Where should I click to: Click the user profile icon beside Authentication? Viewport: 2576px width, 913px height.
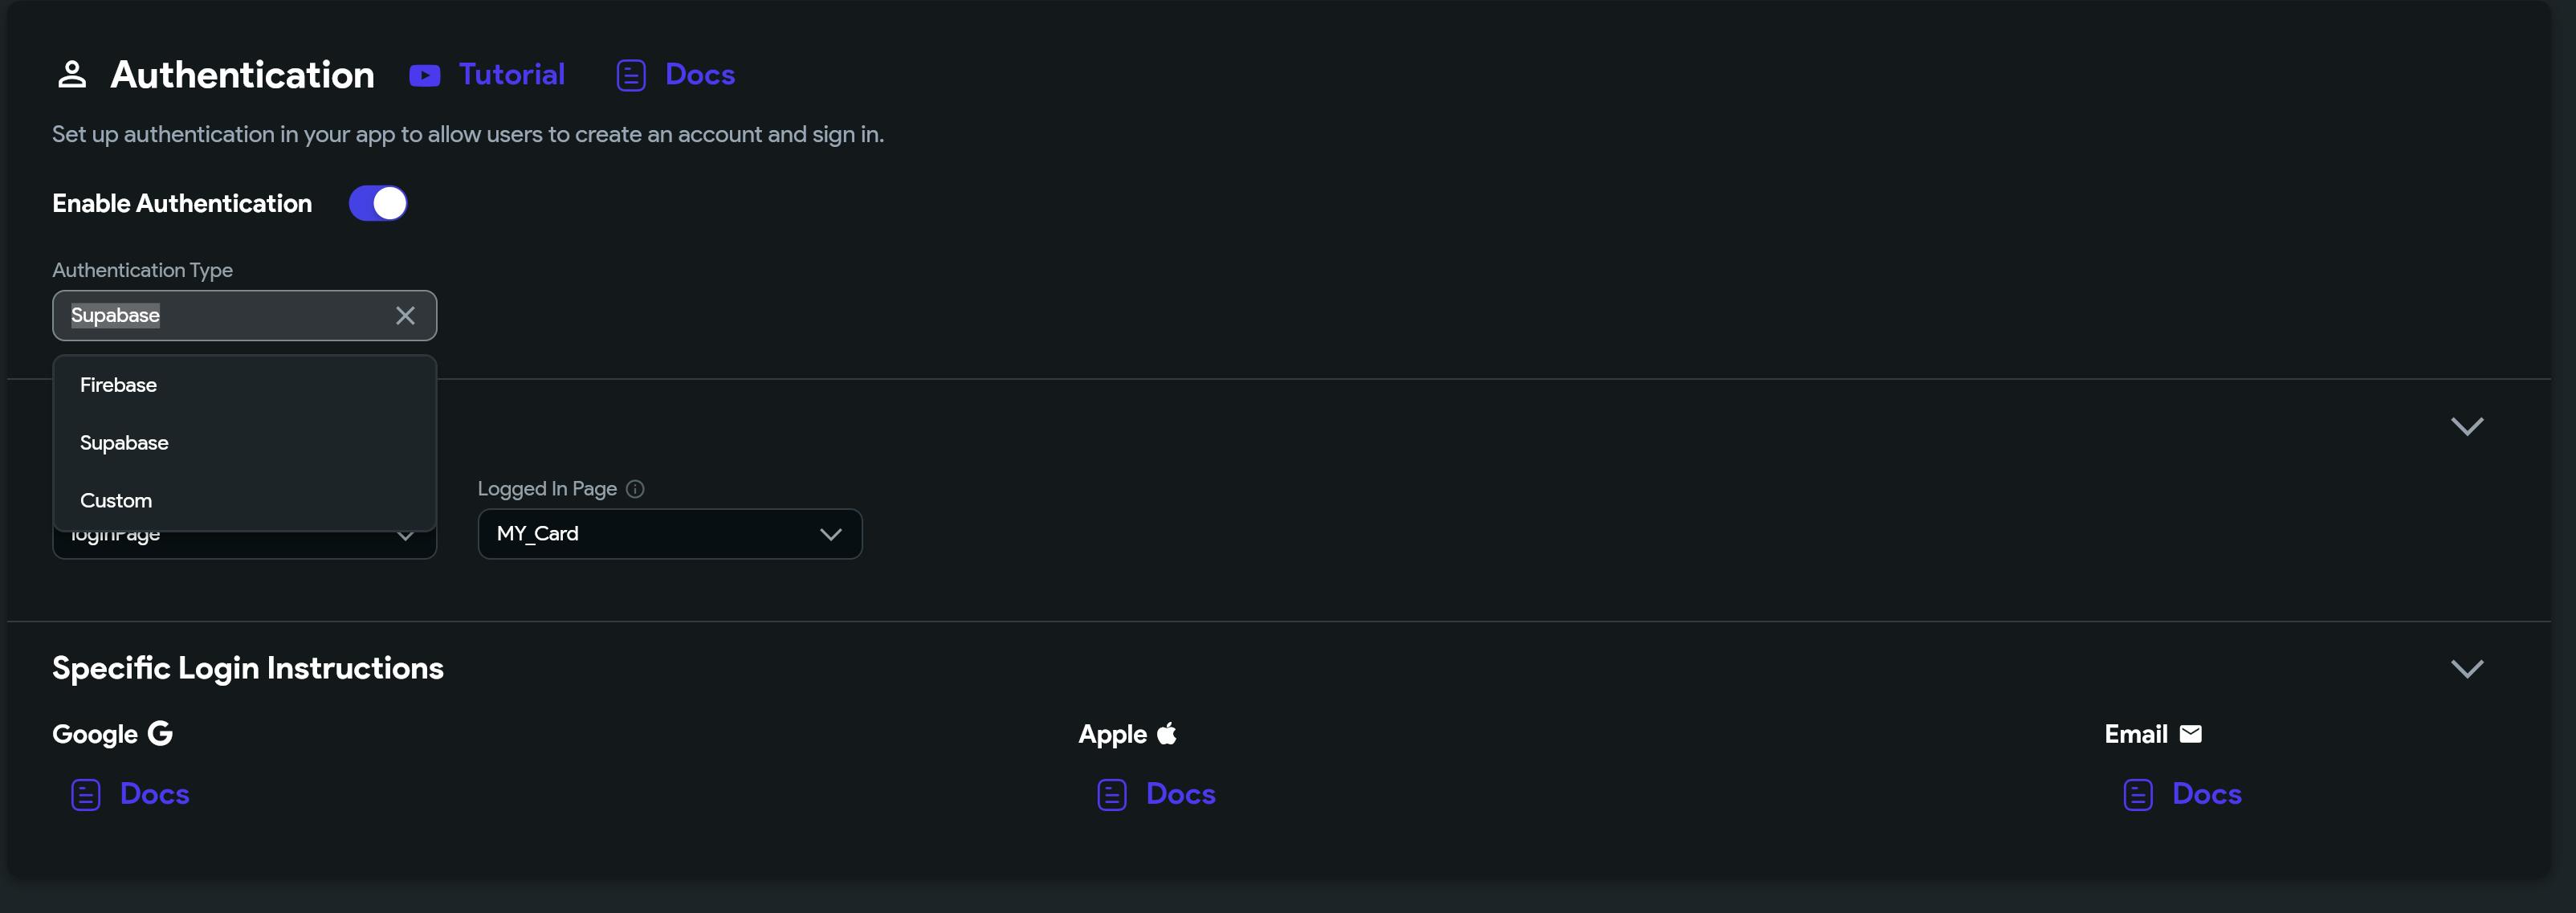72,75
